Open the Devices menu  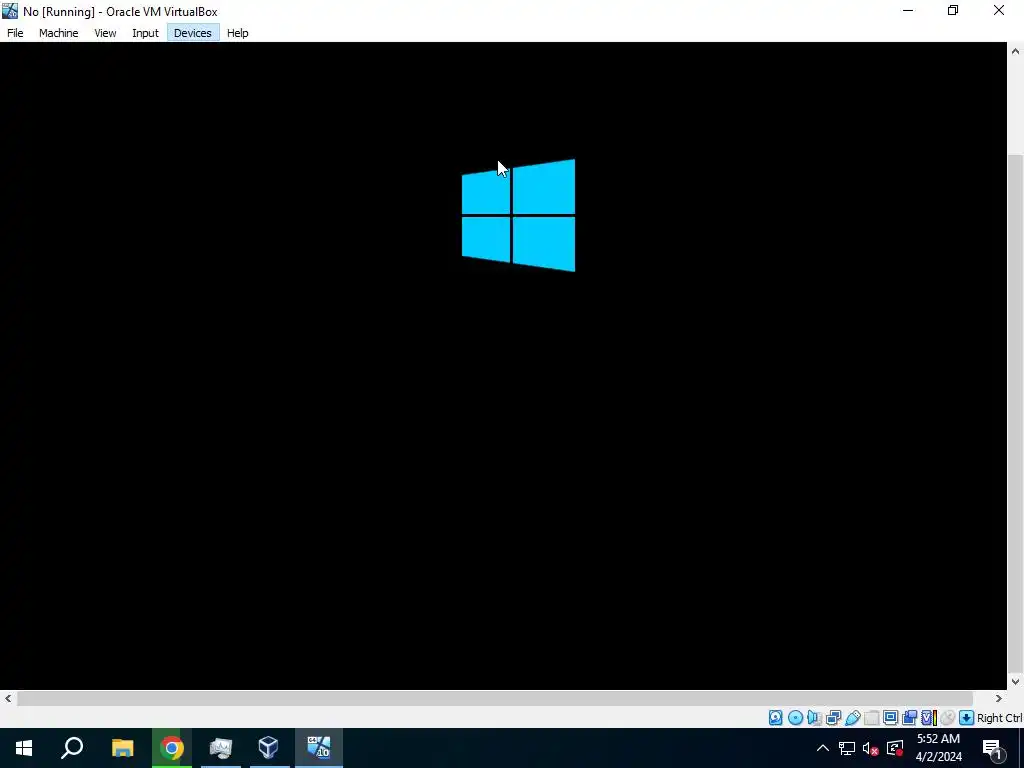(x=193, y=33)
